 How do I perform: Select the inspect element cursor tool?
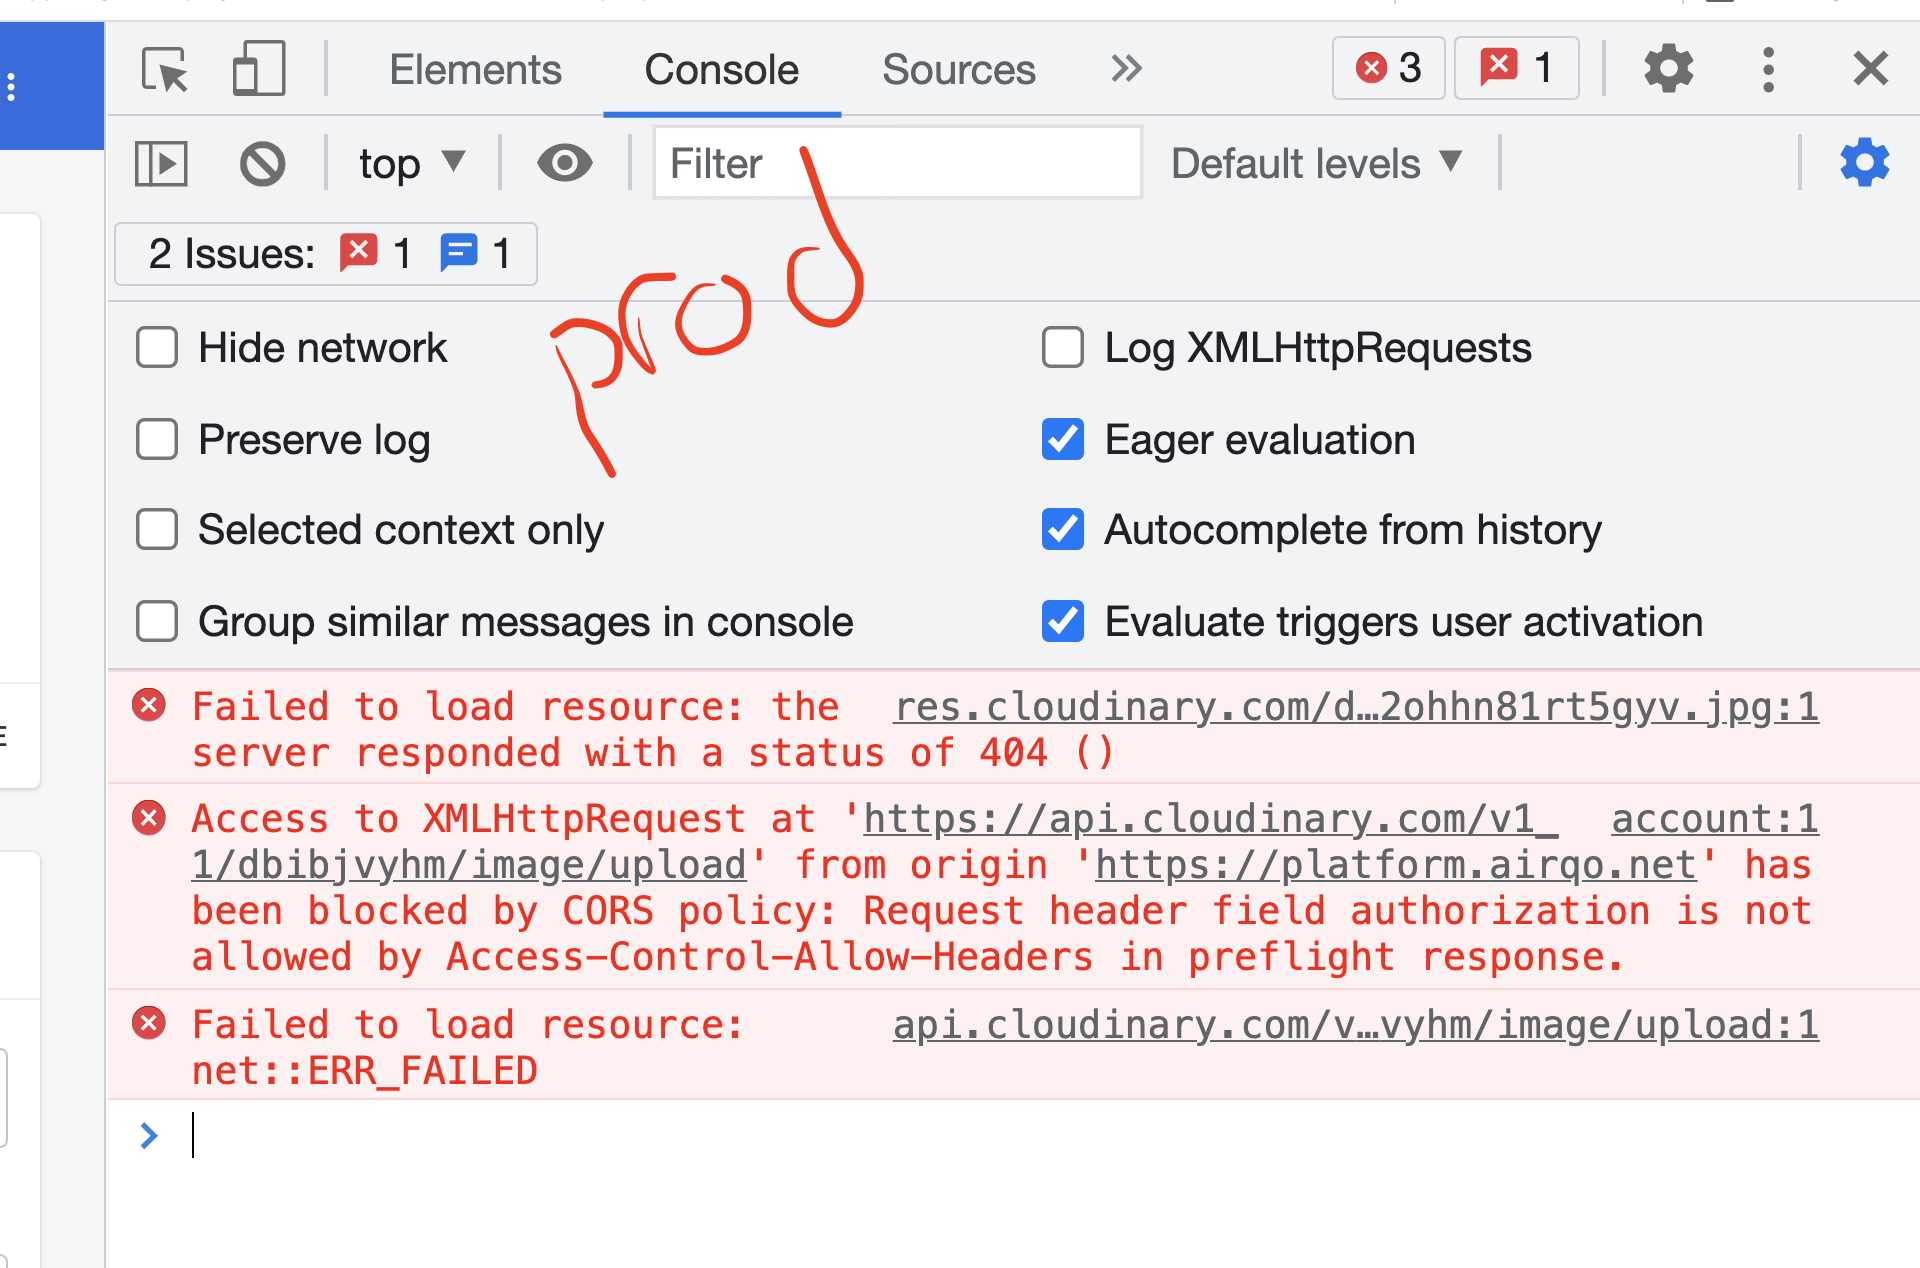pyautogui.click(x=163, y=68)
